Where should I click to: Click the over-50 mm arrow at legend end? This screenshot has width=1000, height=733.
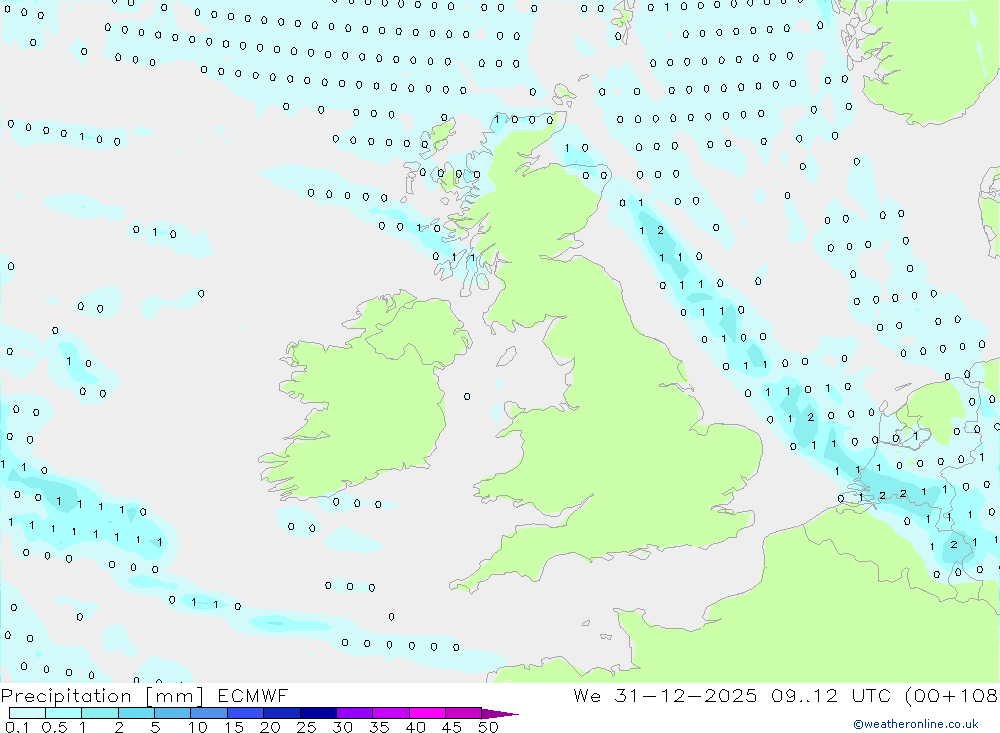(500, 714)
